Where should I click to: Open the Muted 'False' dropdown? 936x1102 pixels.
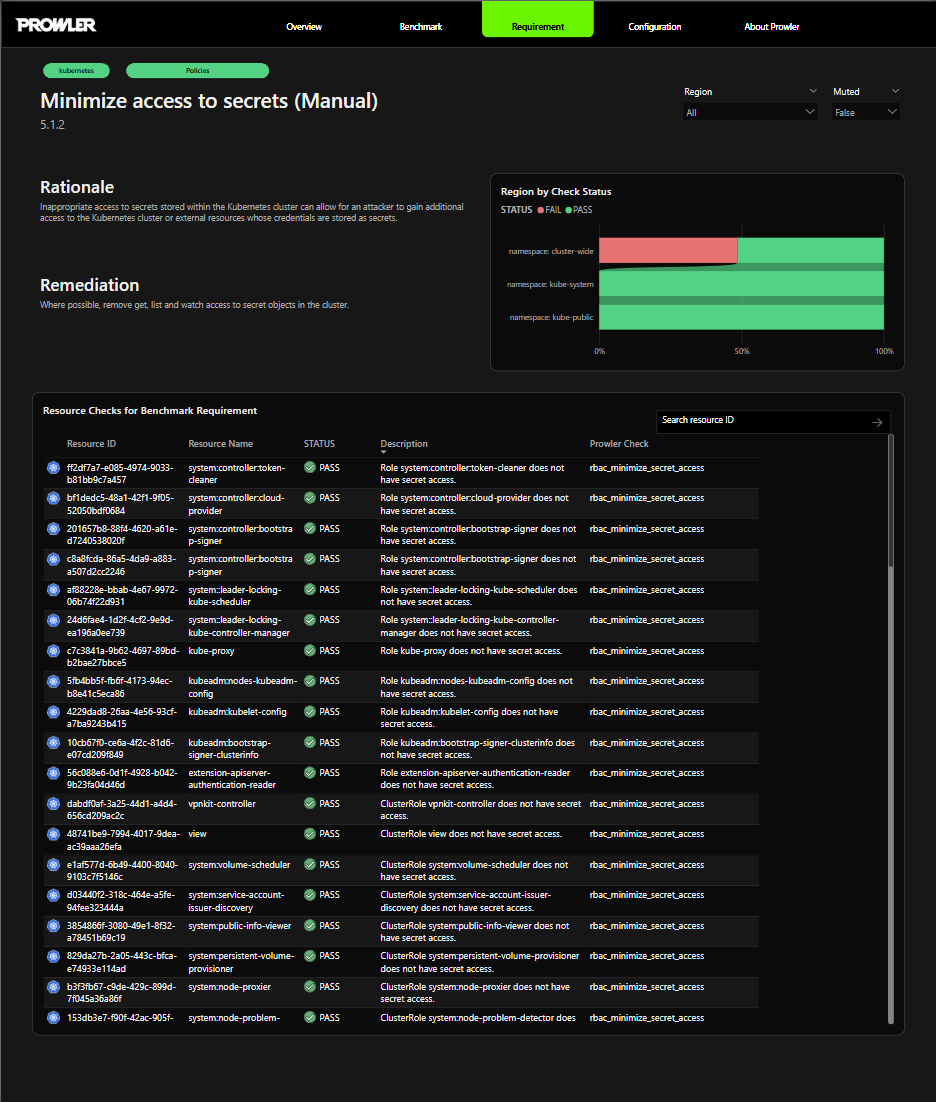point(866,112)
